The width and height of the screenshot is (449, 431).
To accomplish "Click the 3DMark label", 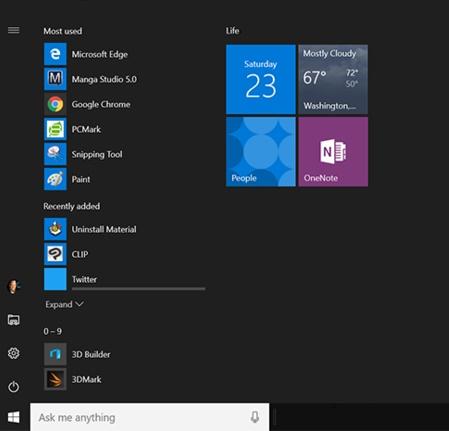I will [86, 379].
